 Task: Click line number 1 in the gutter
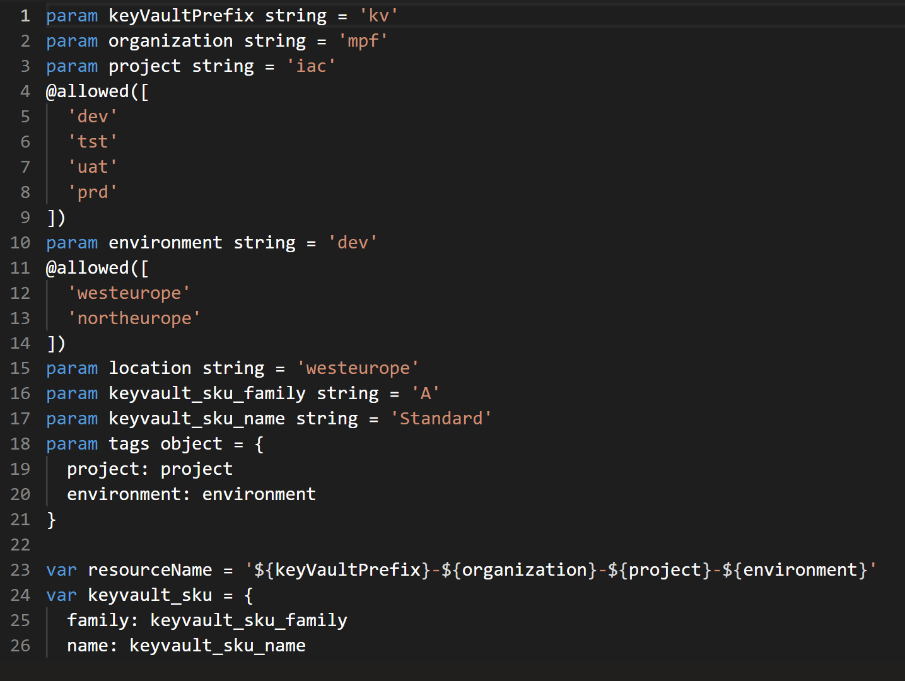(x=24, y=16)
